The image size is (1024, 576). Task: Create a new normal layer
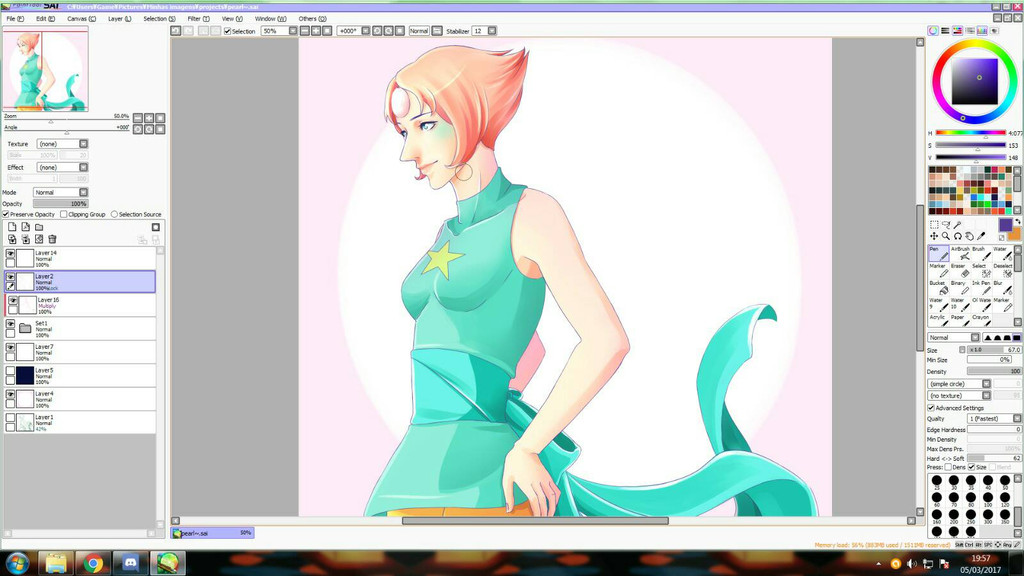click(12, 227)
